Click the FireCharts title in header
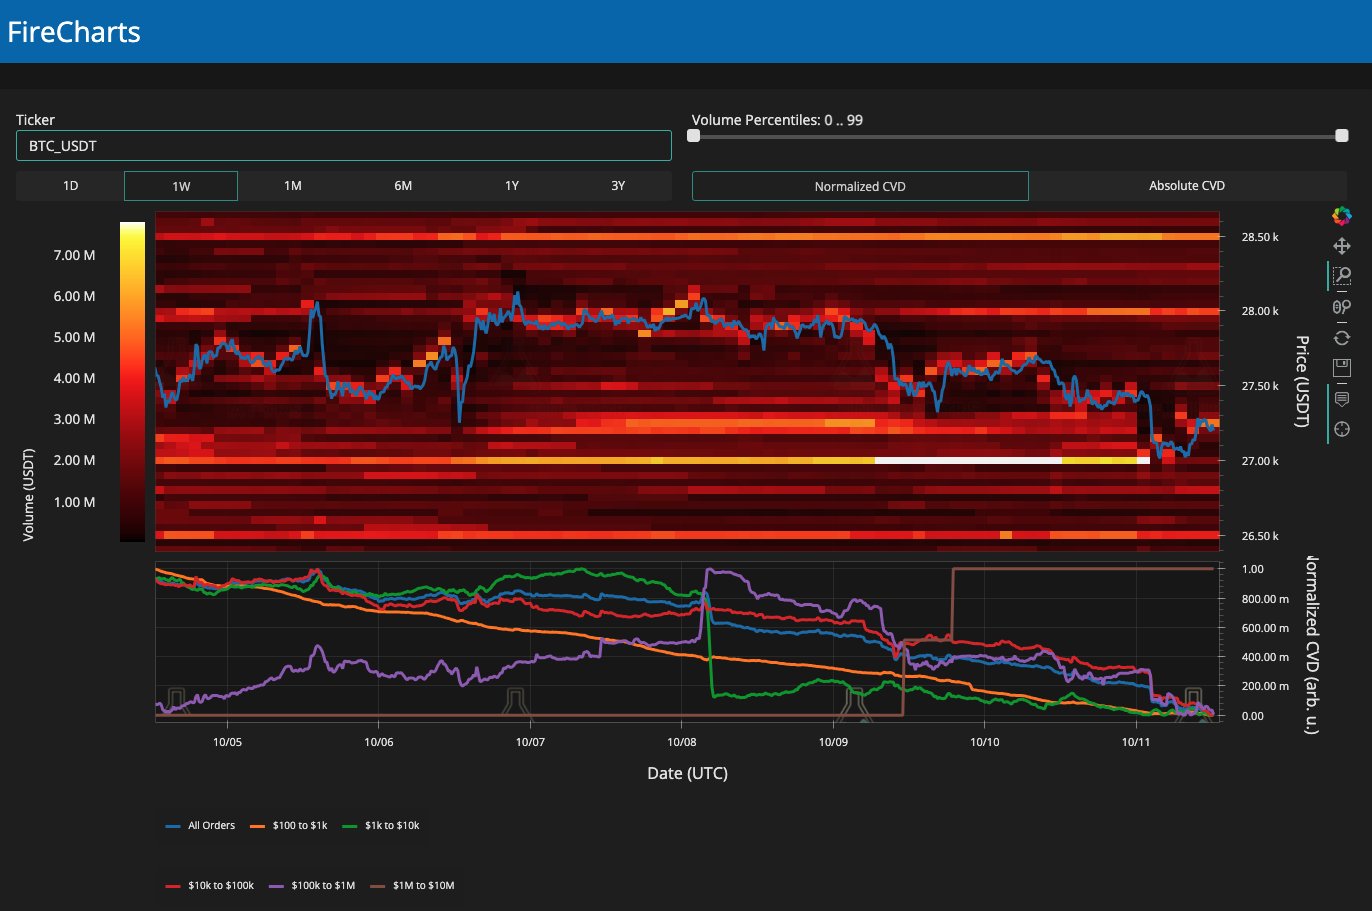Screen dimensions: 1372x911 click(x=74, y=32)
